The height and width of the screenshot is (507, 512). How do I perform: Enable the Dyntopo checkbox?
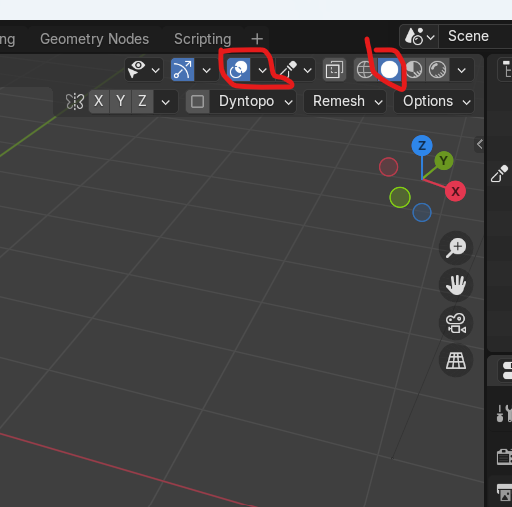point(198,101)
